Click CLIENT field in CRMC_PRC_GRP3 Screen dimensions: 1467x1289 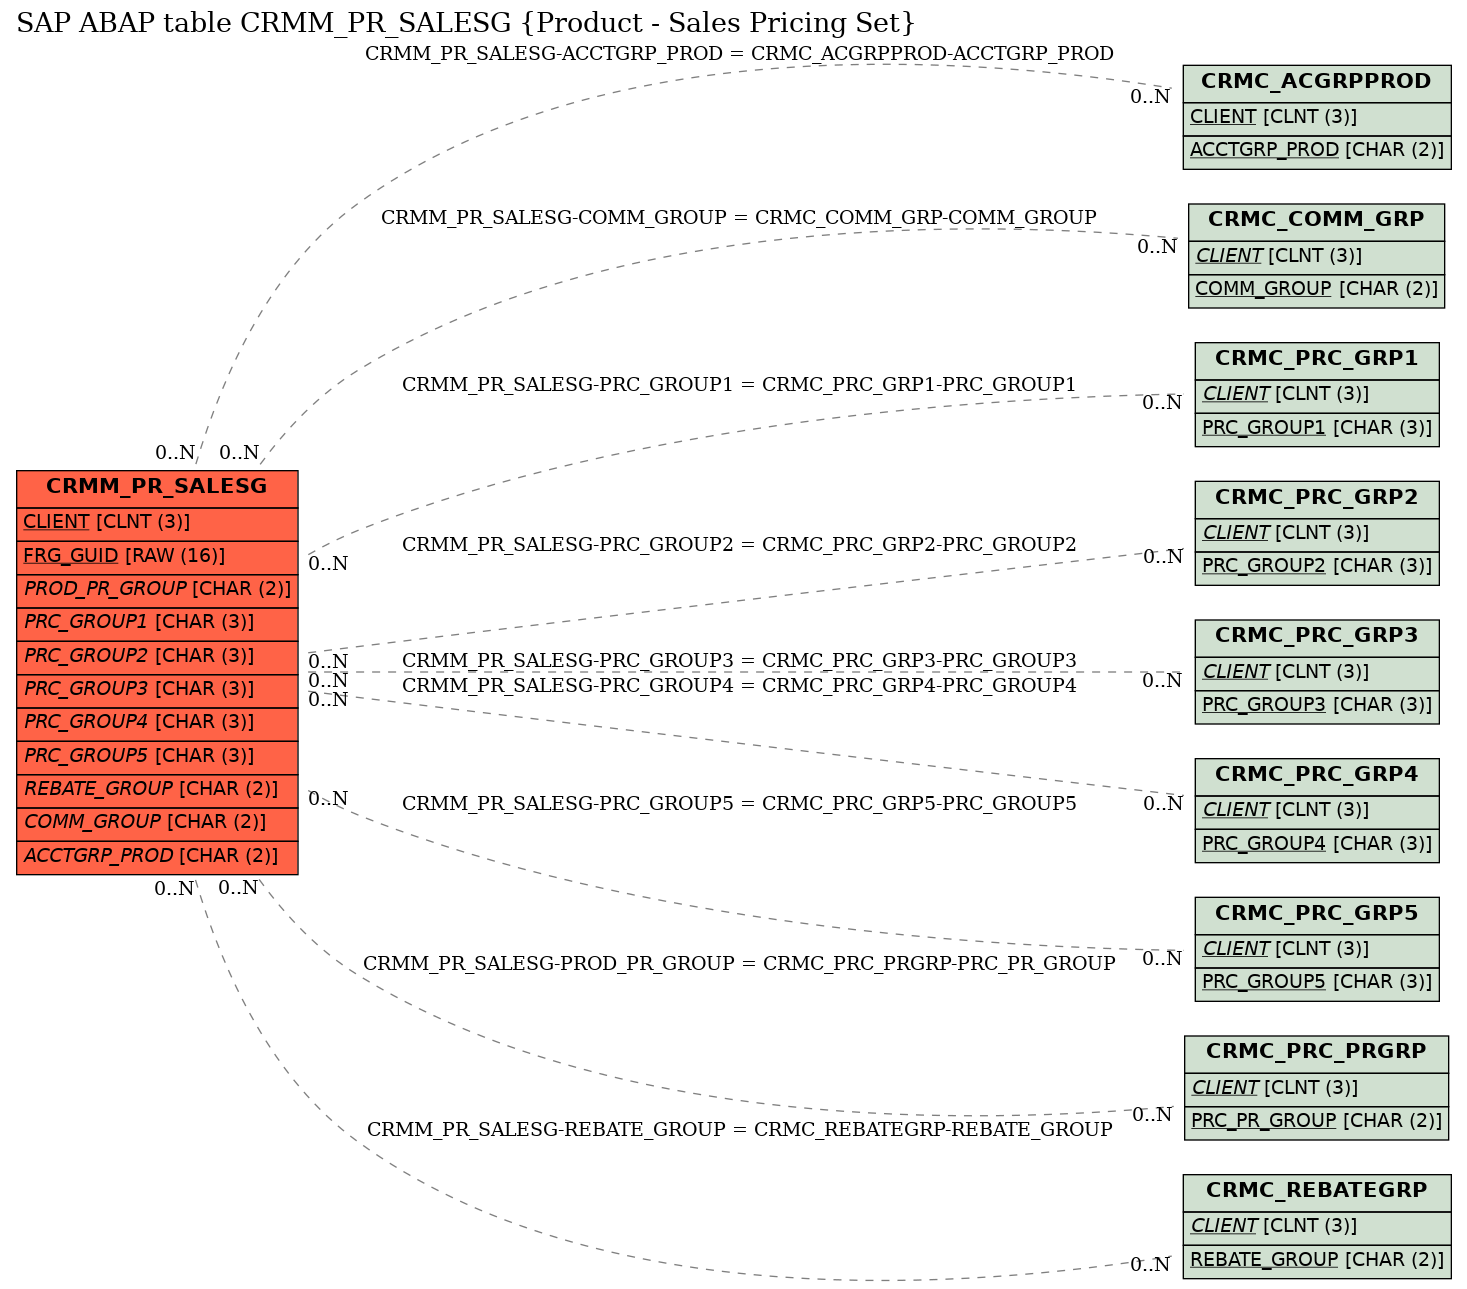(1316, 673)
